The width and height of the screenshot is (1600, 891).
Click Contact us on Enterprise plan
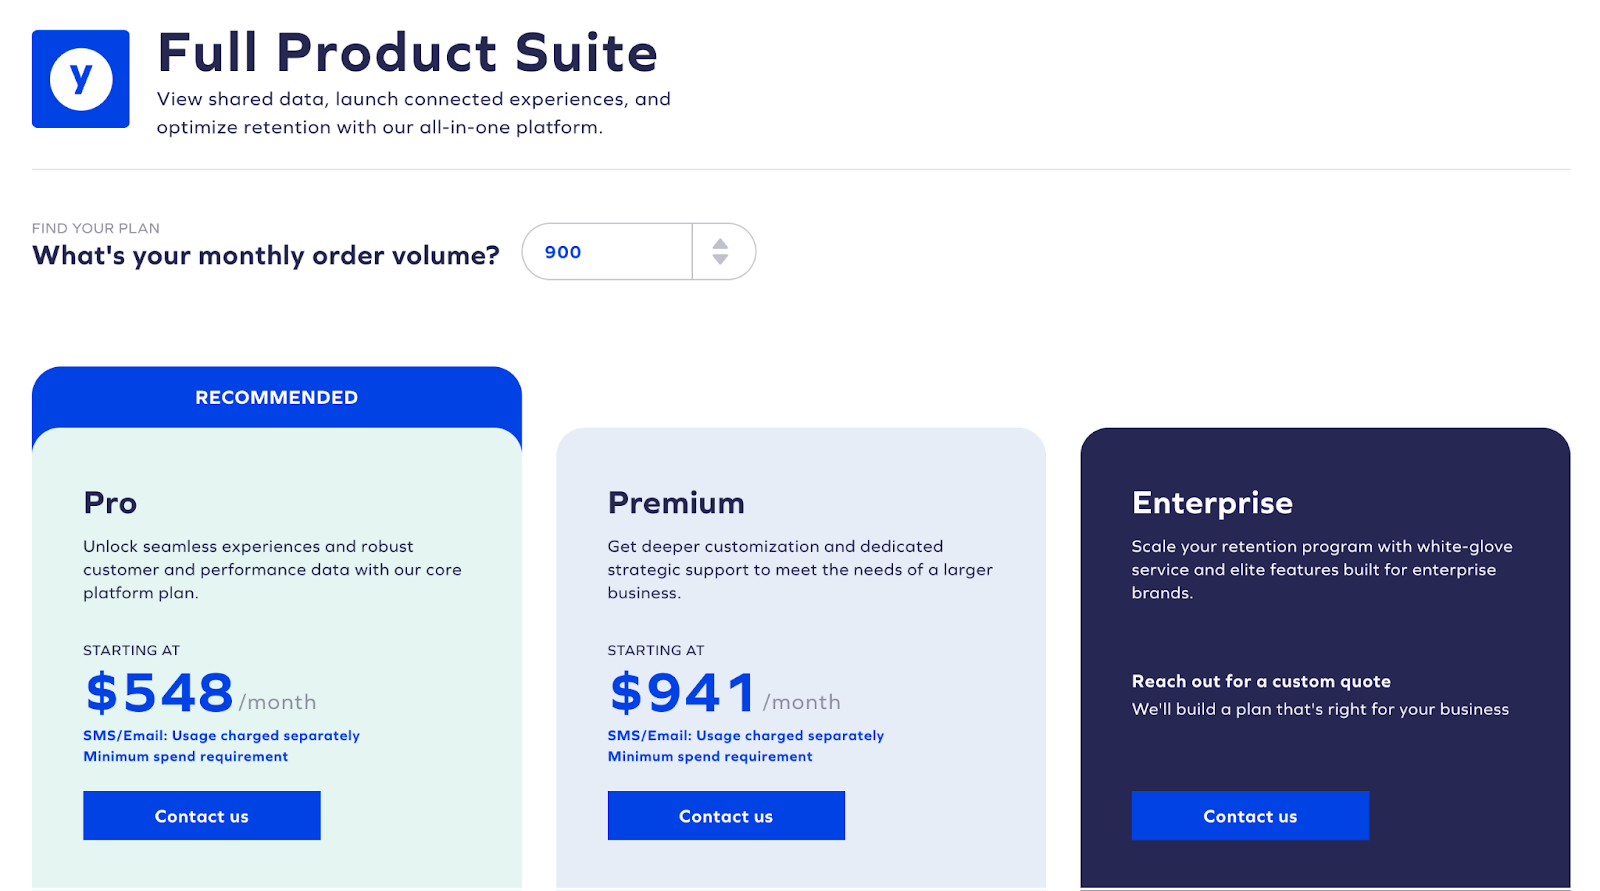[1250, 816]
